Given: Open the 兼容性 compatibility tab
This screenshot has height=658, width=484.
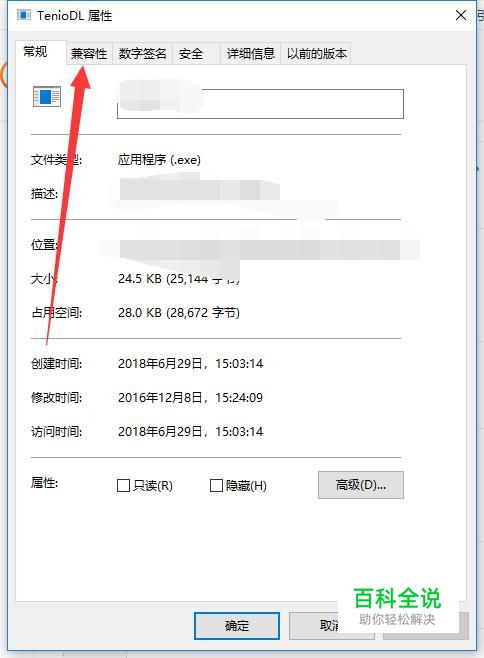Looking at the screenshot, I should coord(89,54).
